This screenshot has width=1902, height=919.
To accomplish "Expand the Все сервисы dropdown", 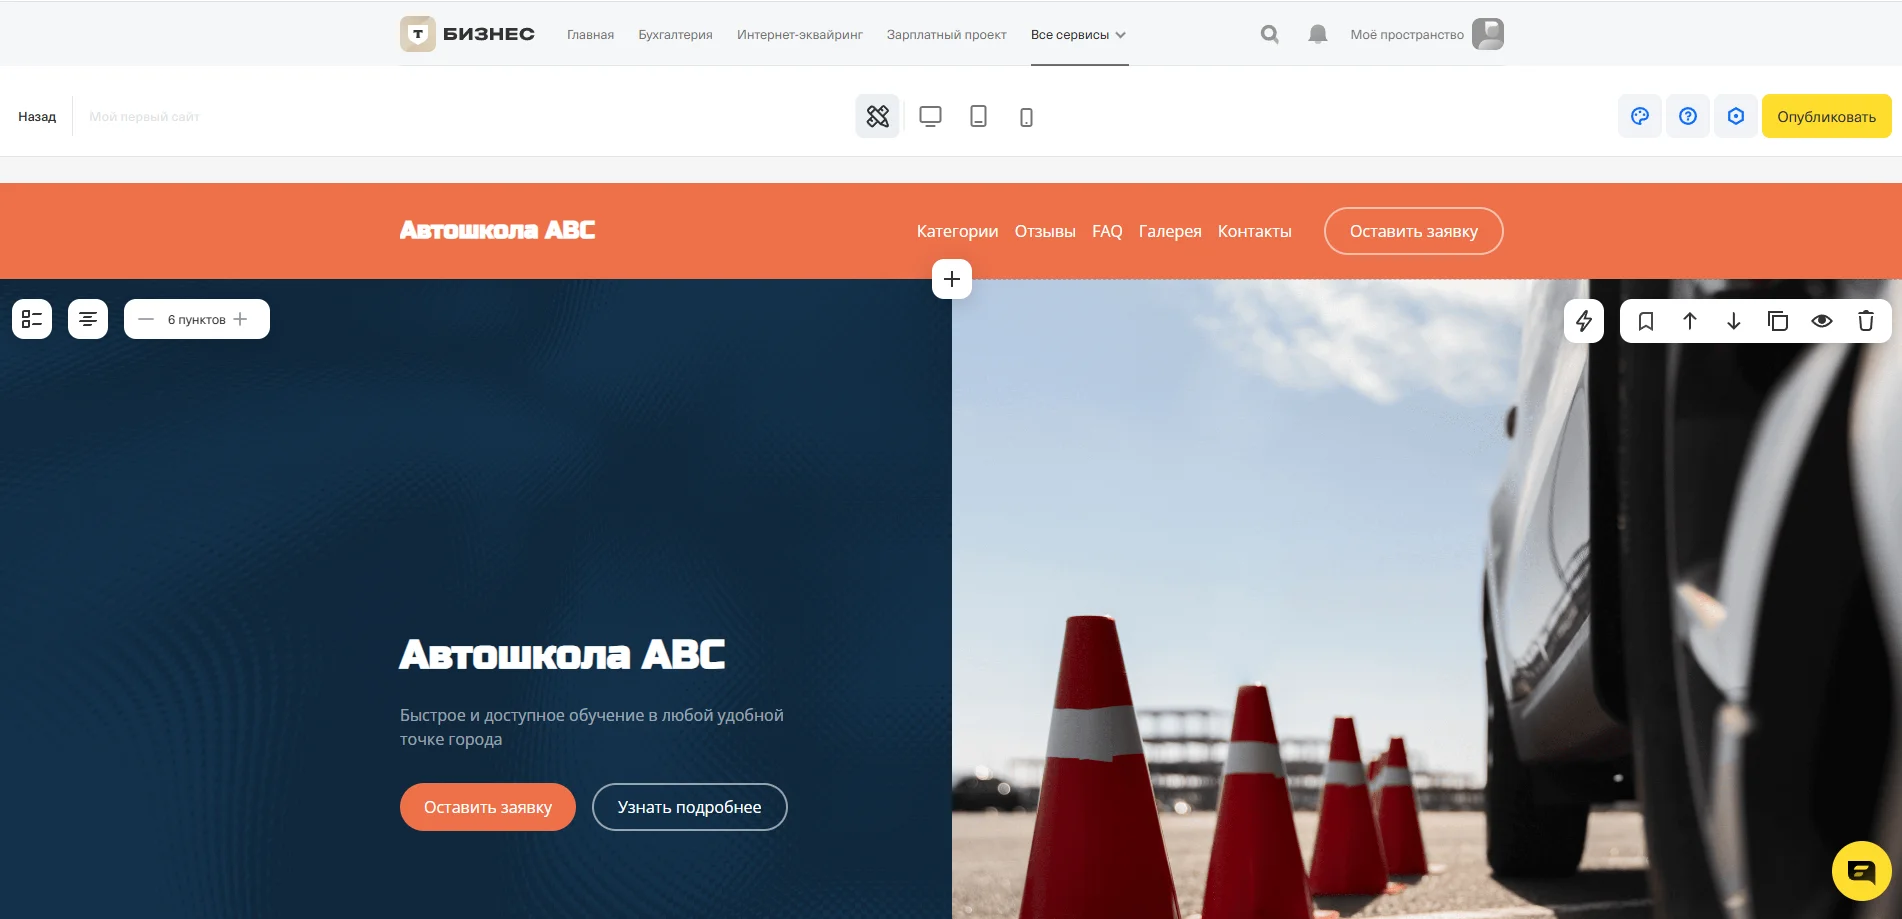I will [x=1079, y=35].
